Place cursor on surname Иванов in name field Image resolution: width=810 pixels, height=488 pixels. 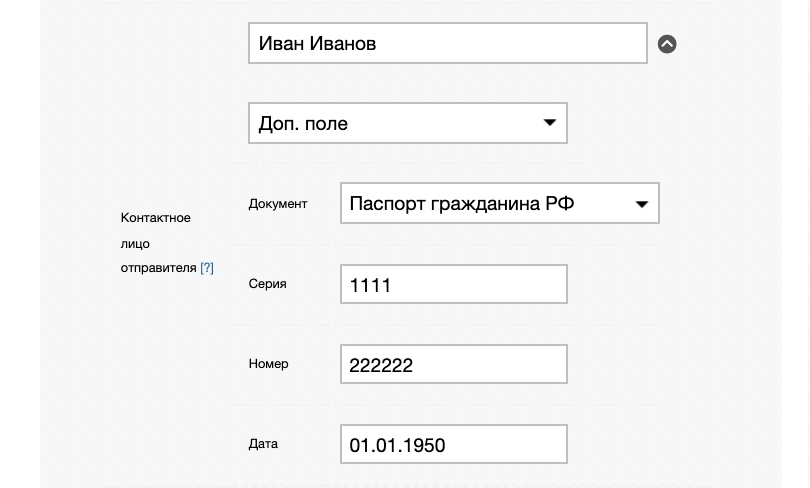[x=343, y=44]
